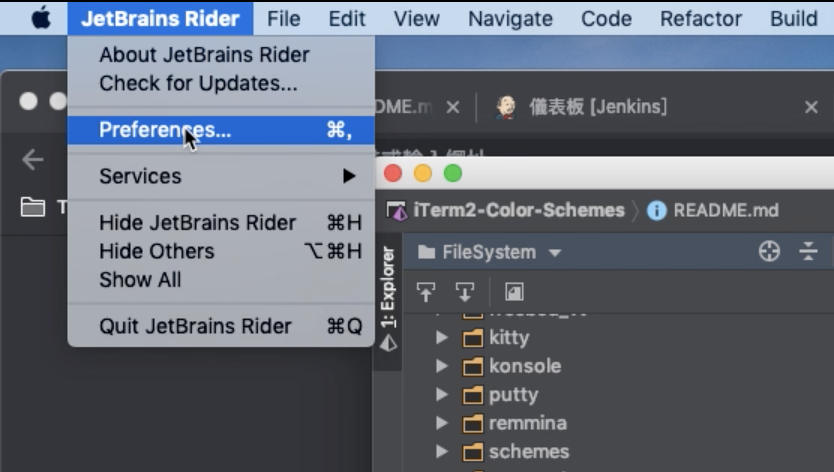Switch to the Jenkins dashboard tab
This screenshot has width=834, height=472.
tap(597, 107)
